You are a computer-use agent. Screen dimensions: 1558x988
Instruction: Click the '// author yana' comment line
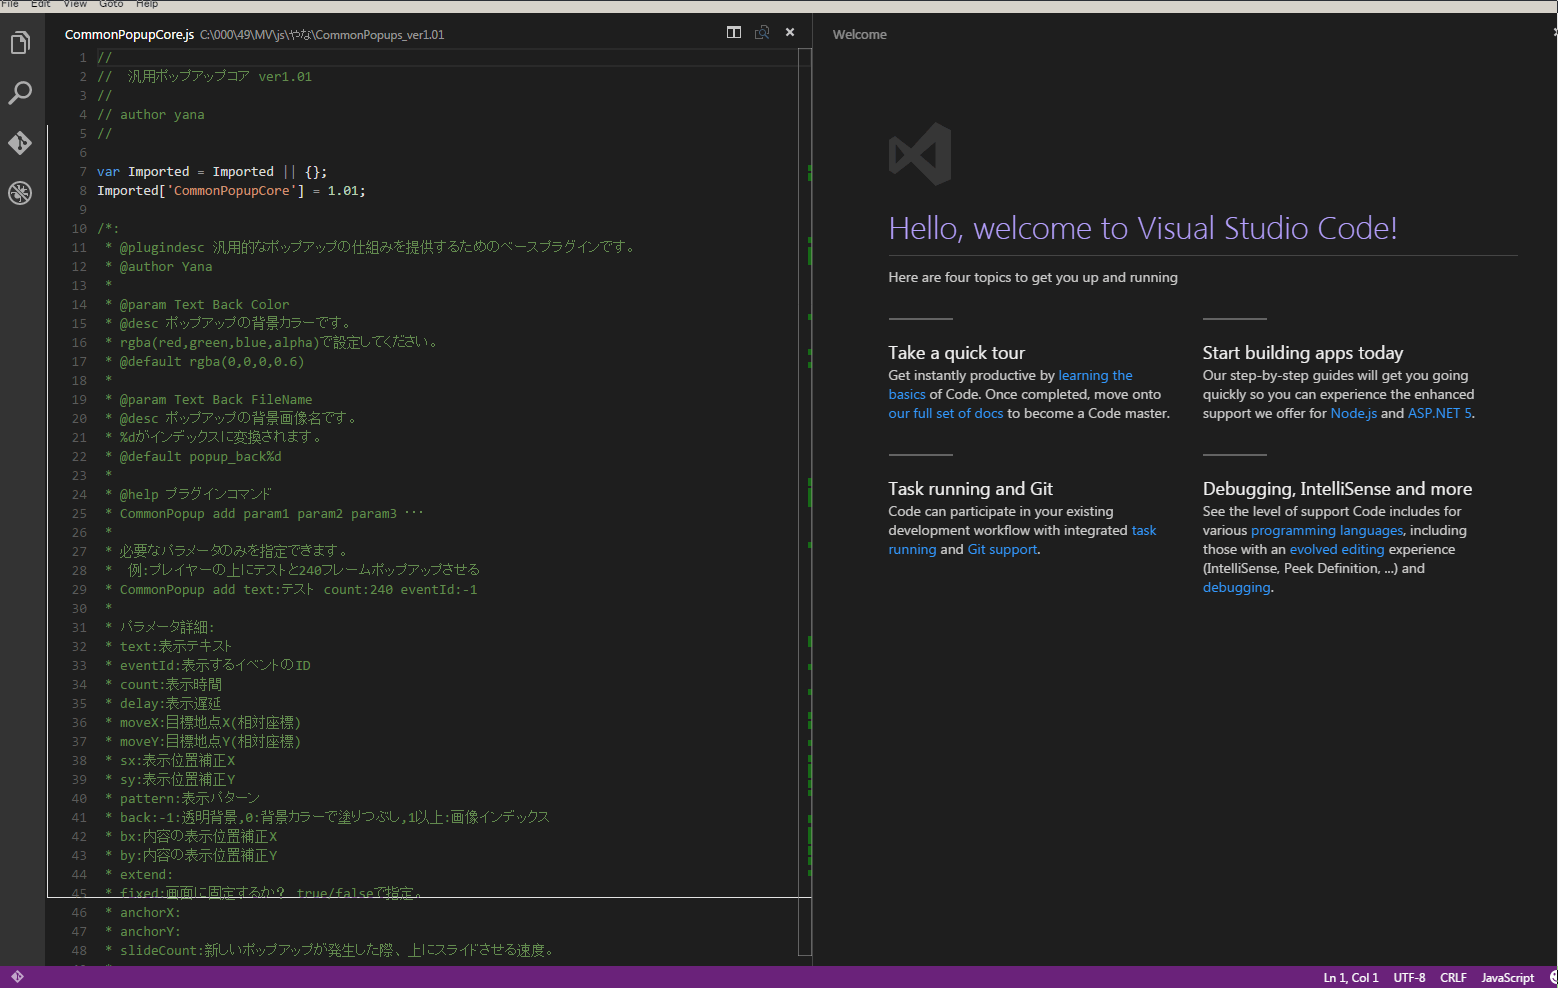151,115
